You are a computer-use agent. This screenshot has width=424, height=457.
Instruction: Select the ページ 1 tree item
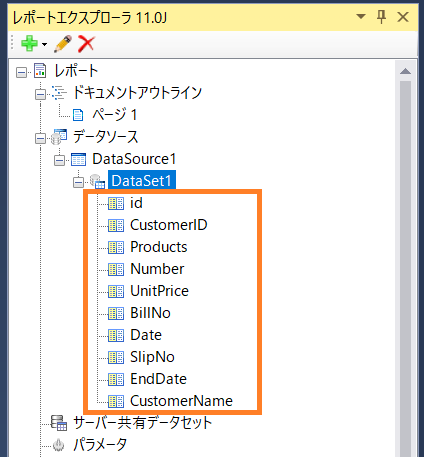point(114,115)
